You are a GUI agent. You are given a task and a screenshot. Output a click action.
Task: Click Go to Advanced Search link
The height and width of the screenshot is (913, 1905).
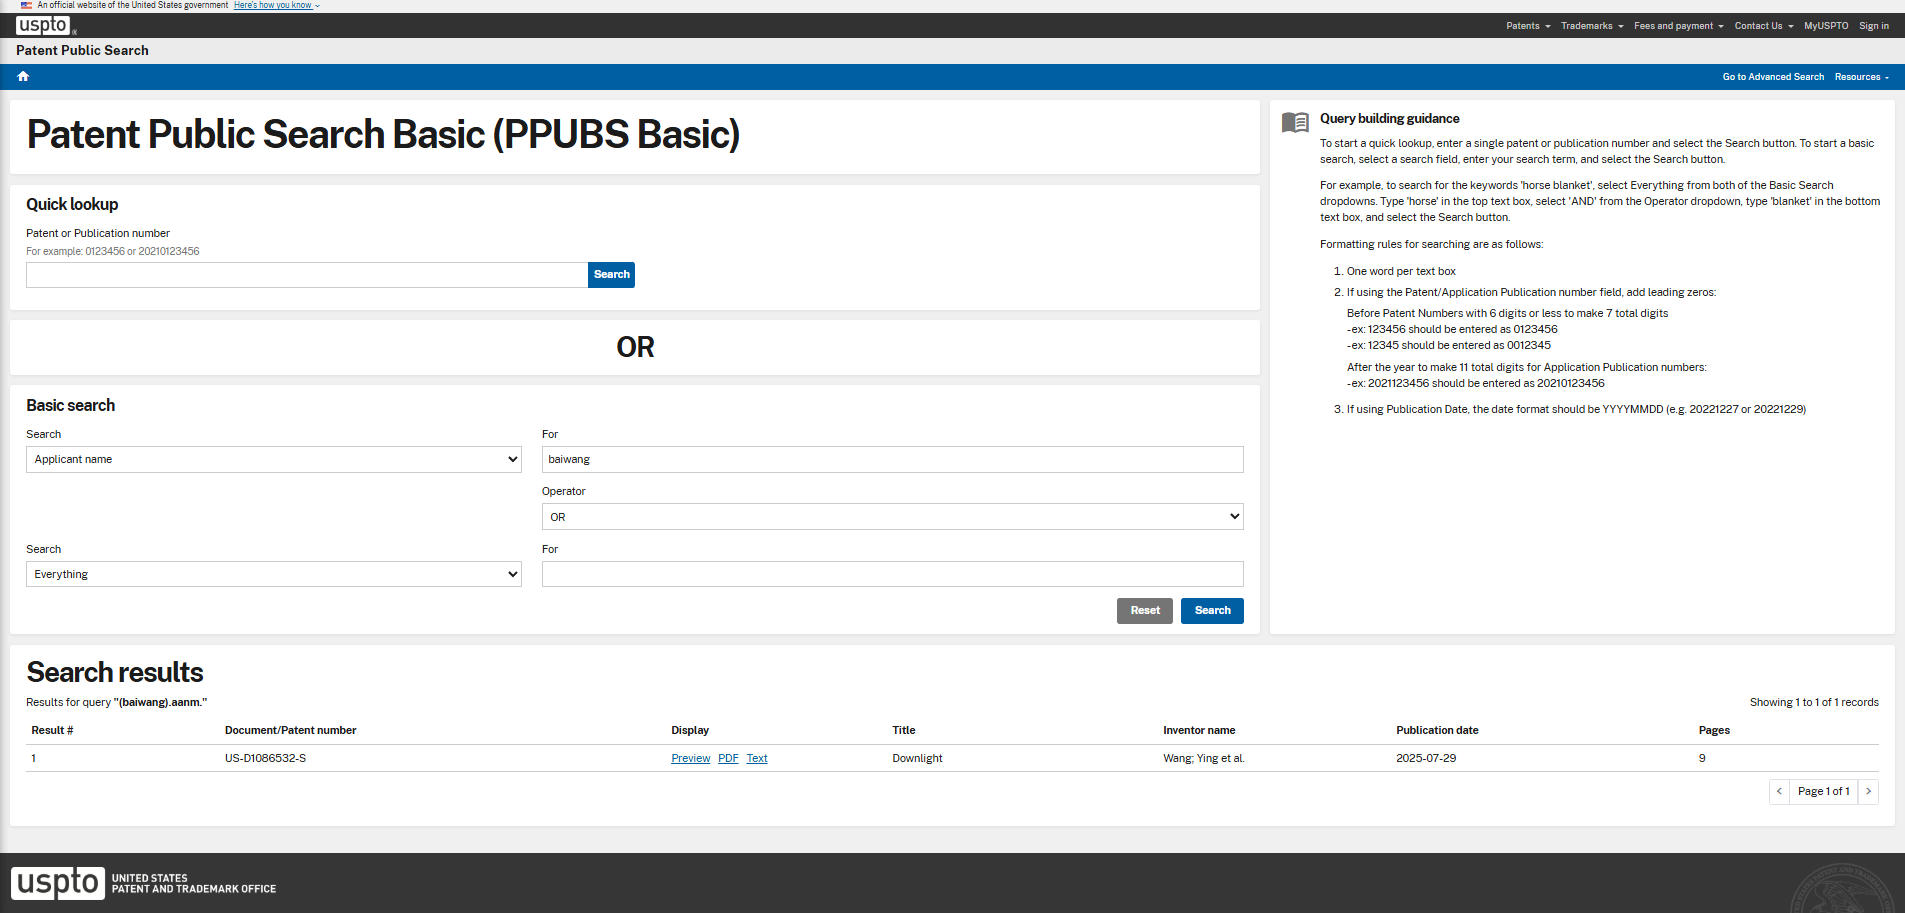[x=1772, y=77]
